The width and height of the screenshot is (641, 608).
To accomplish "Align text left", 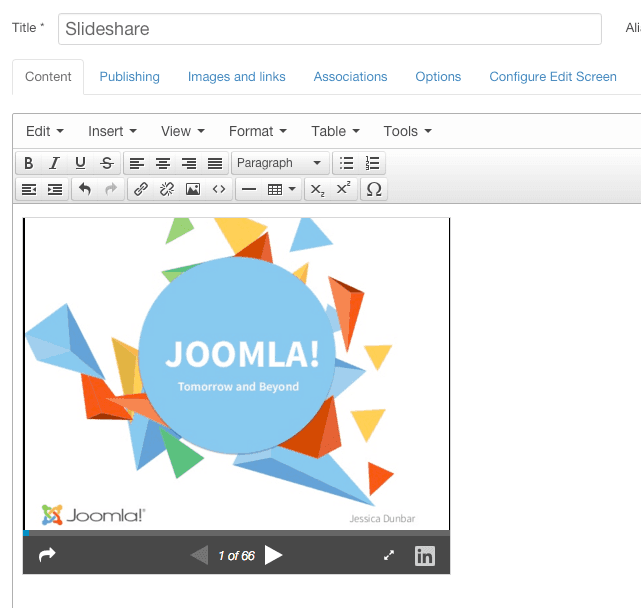I will [x=137, y=163].
